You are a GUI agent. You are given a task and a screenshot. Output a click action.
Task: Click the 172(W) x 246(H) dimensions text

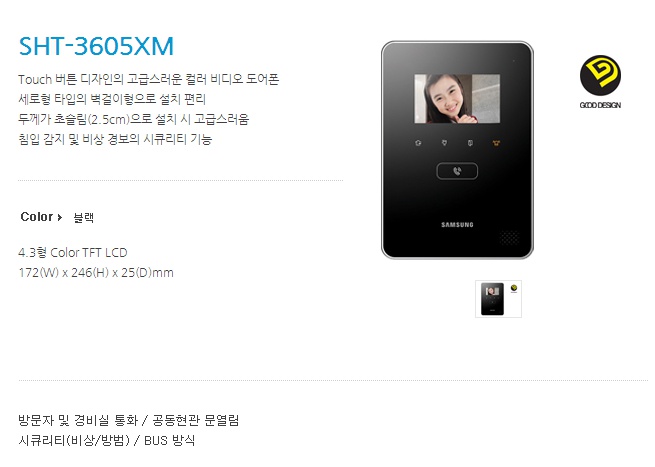point(96,273)
